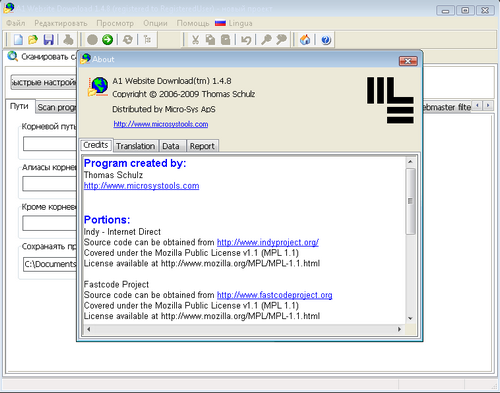This screenshot has height=393, width=500.
Task: Click the Cut scissors icon
Action: tap(195, 40)
